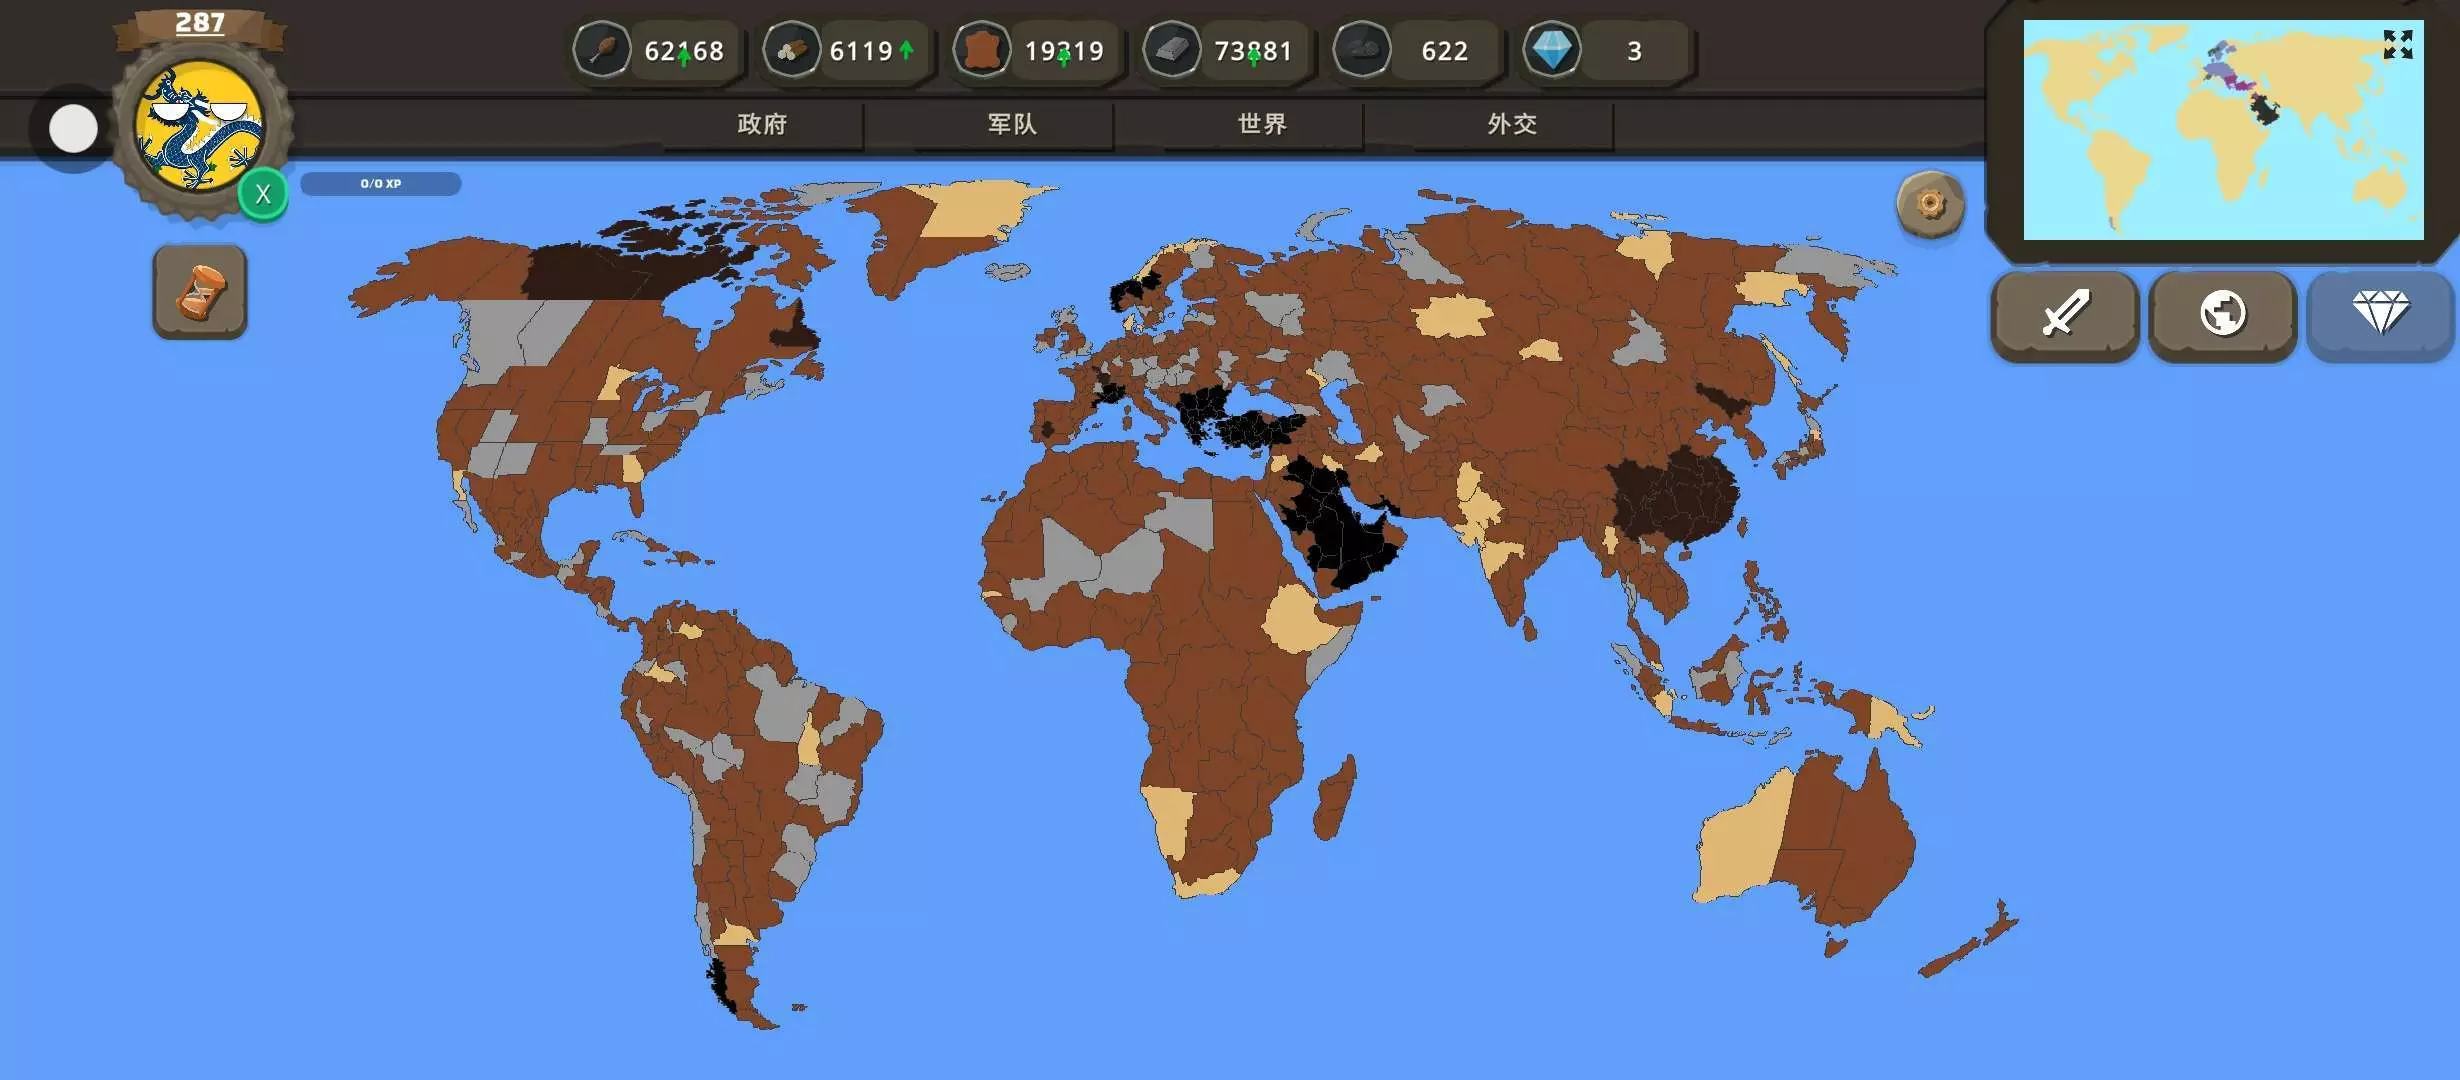Open the dragon flag nation emblem

(x=200, y=125)
